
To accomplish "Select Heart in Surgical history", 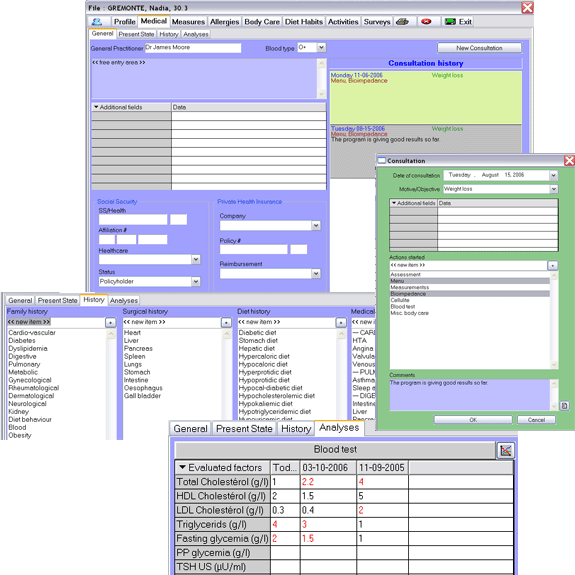I will (x=132, y=333).
